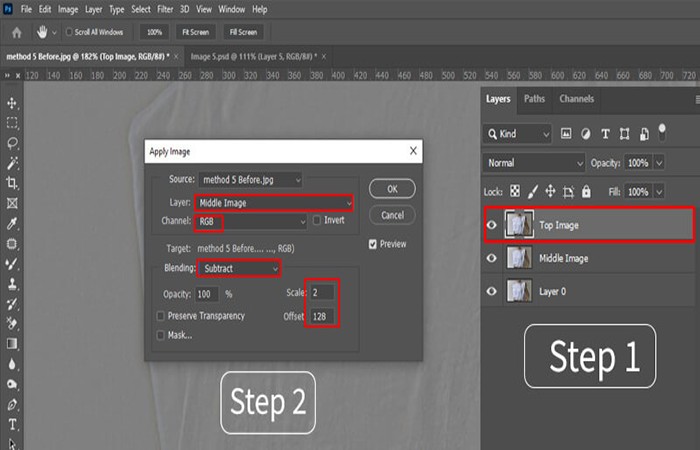Open the Layer dropdown showing Middle Image
The image size is (700, 450).
pos(274,203)
